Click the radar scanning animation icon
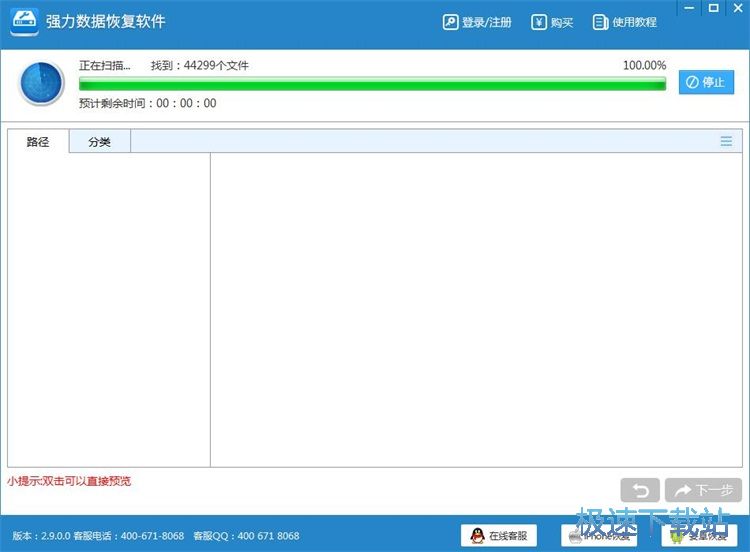750x552 pixels. coord(41,83)
